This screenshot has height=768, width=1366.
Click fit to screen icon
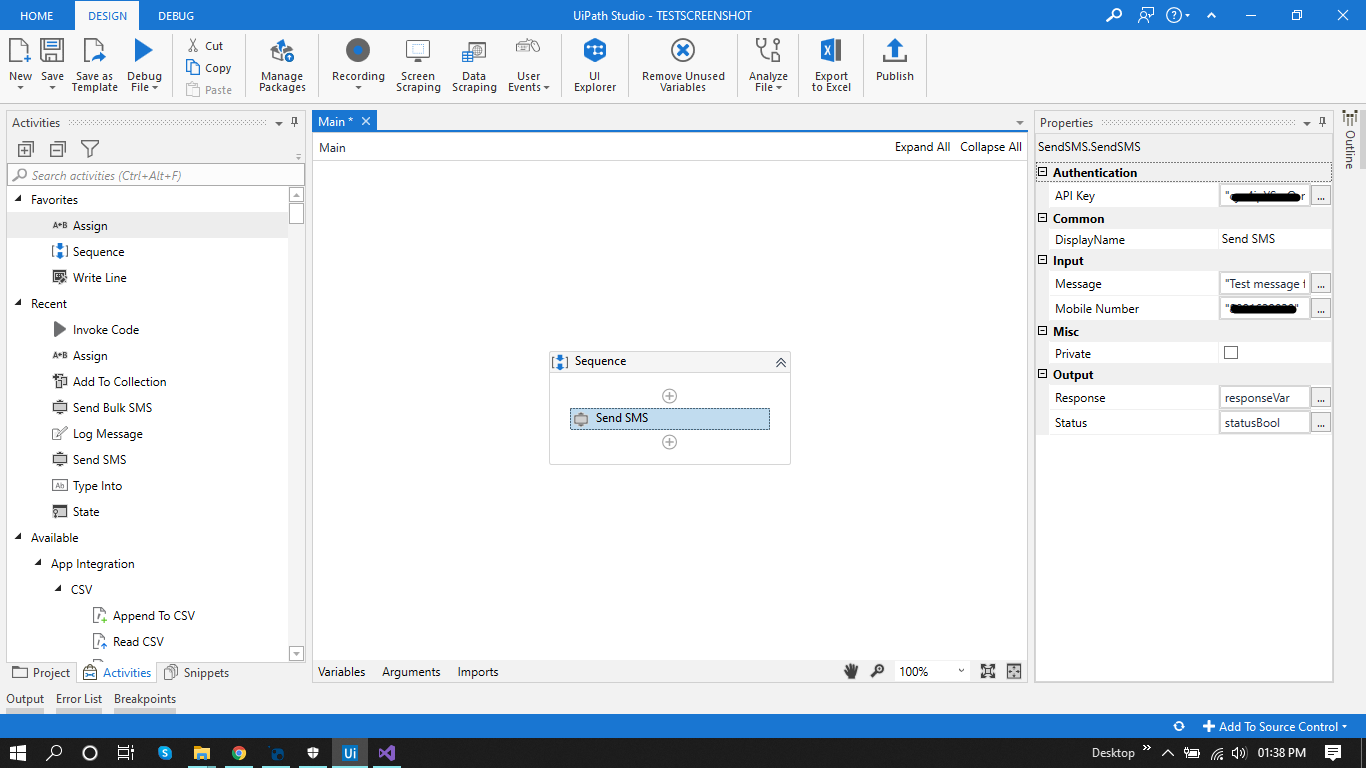988,671
